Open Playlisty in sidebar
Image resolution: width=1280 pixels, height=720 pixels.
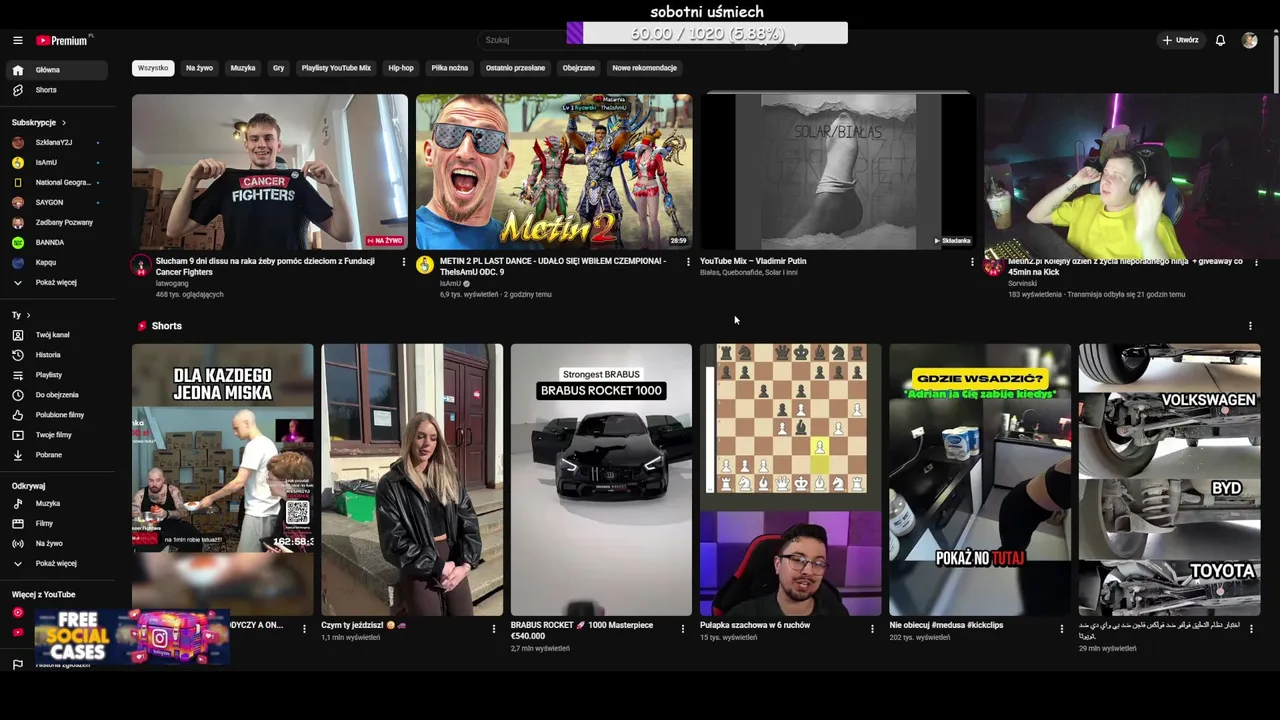pos(55,375)
